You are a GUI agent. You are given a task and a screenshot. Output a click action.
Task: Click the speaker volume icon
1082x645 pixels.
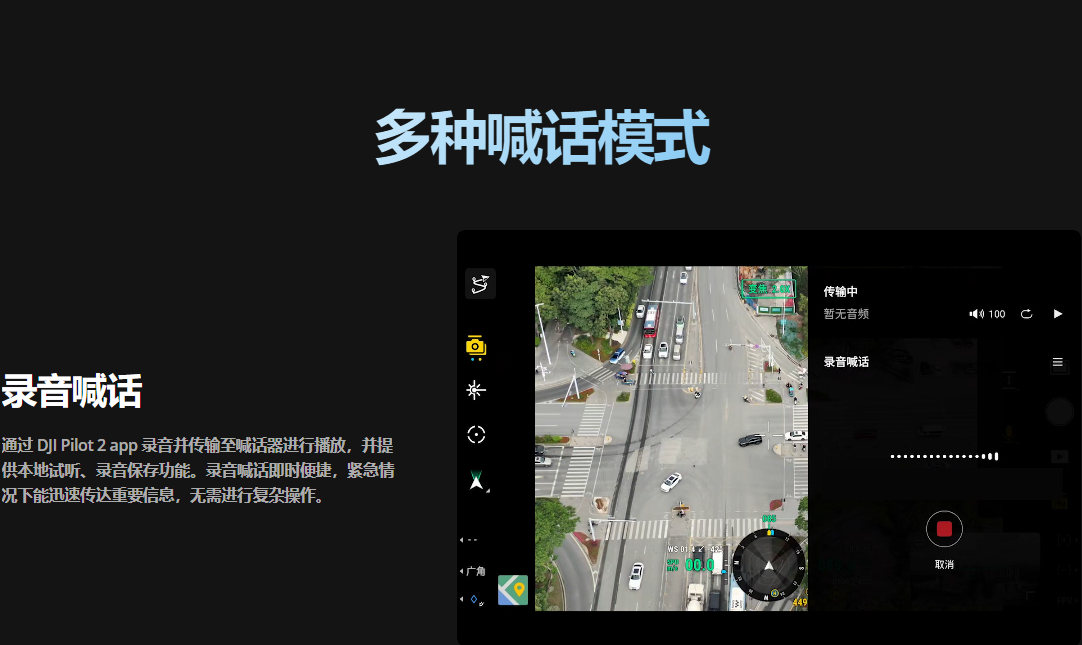point(976,314)
